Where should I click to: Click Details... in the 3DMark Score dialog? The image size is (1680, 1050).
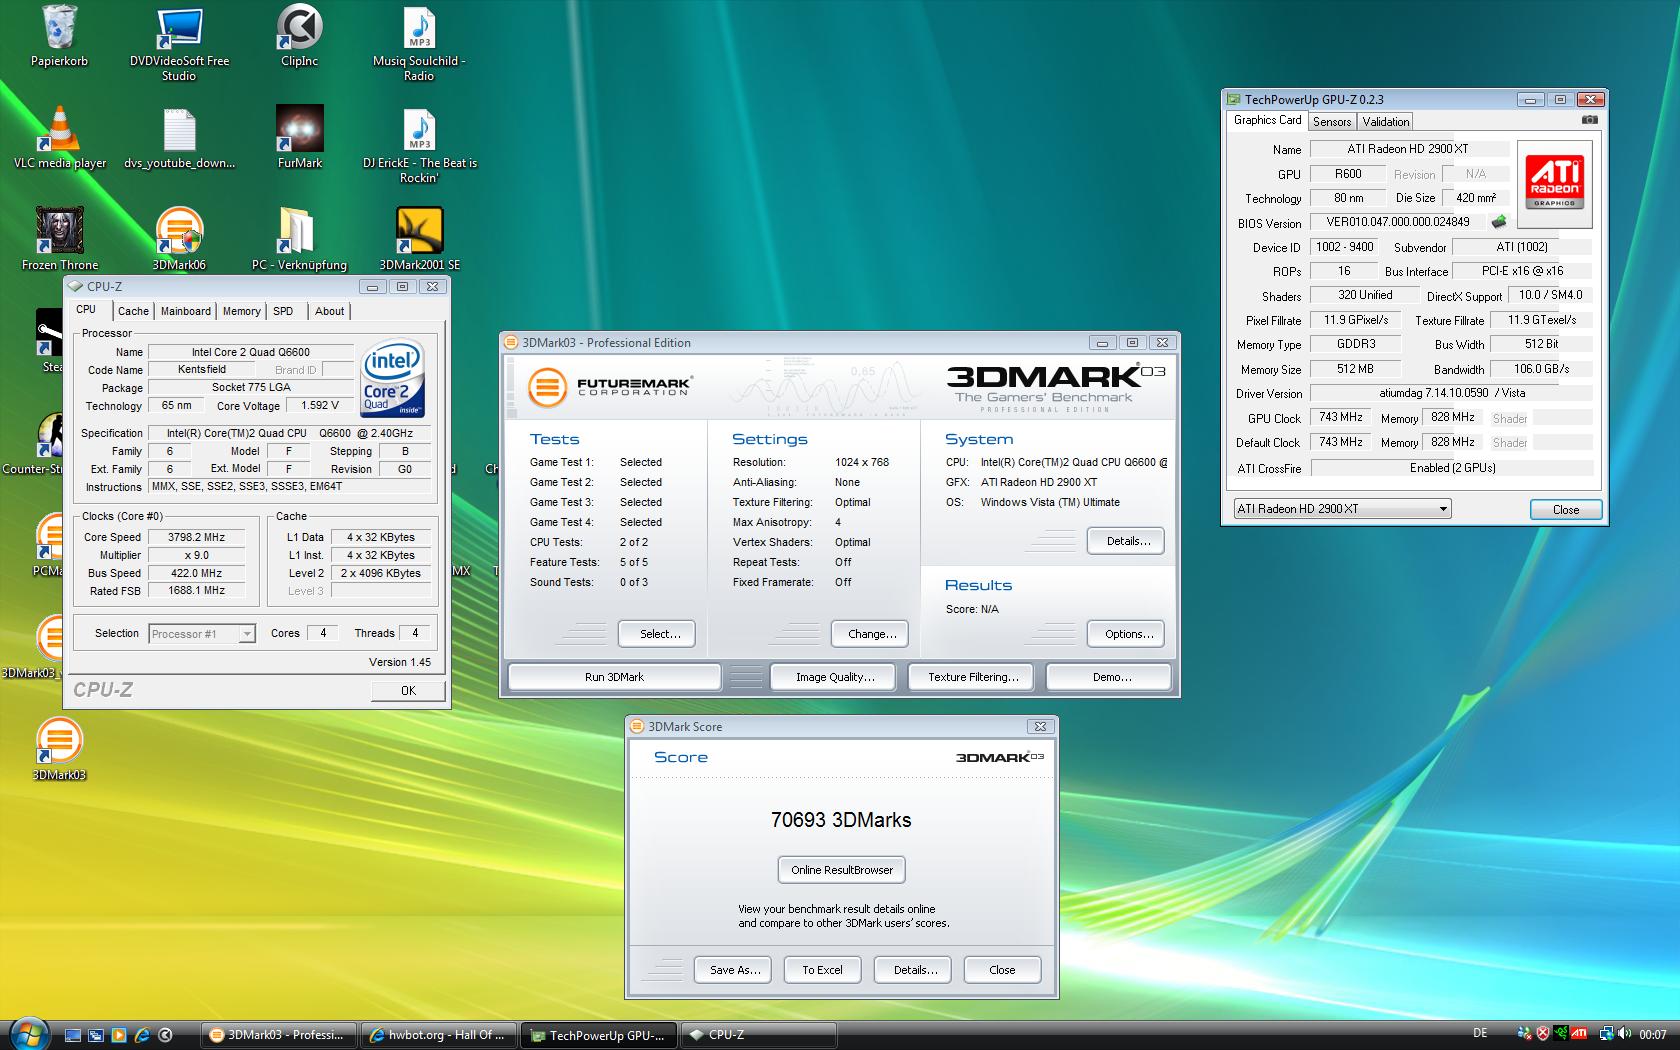[x=915, y=970]
